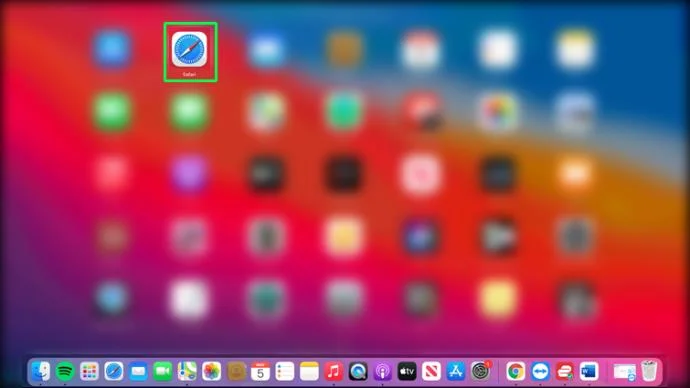Open the red app with green checkmark badge
Image resolution: width=690 pixels, height=388 pixels.
(565, 372)
